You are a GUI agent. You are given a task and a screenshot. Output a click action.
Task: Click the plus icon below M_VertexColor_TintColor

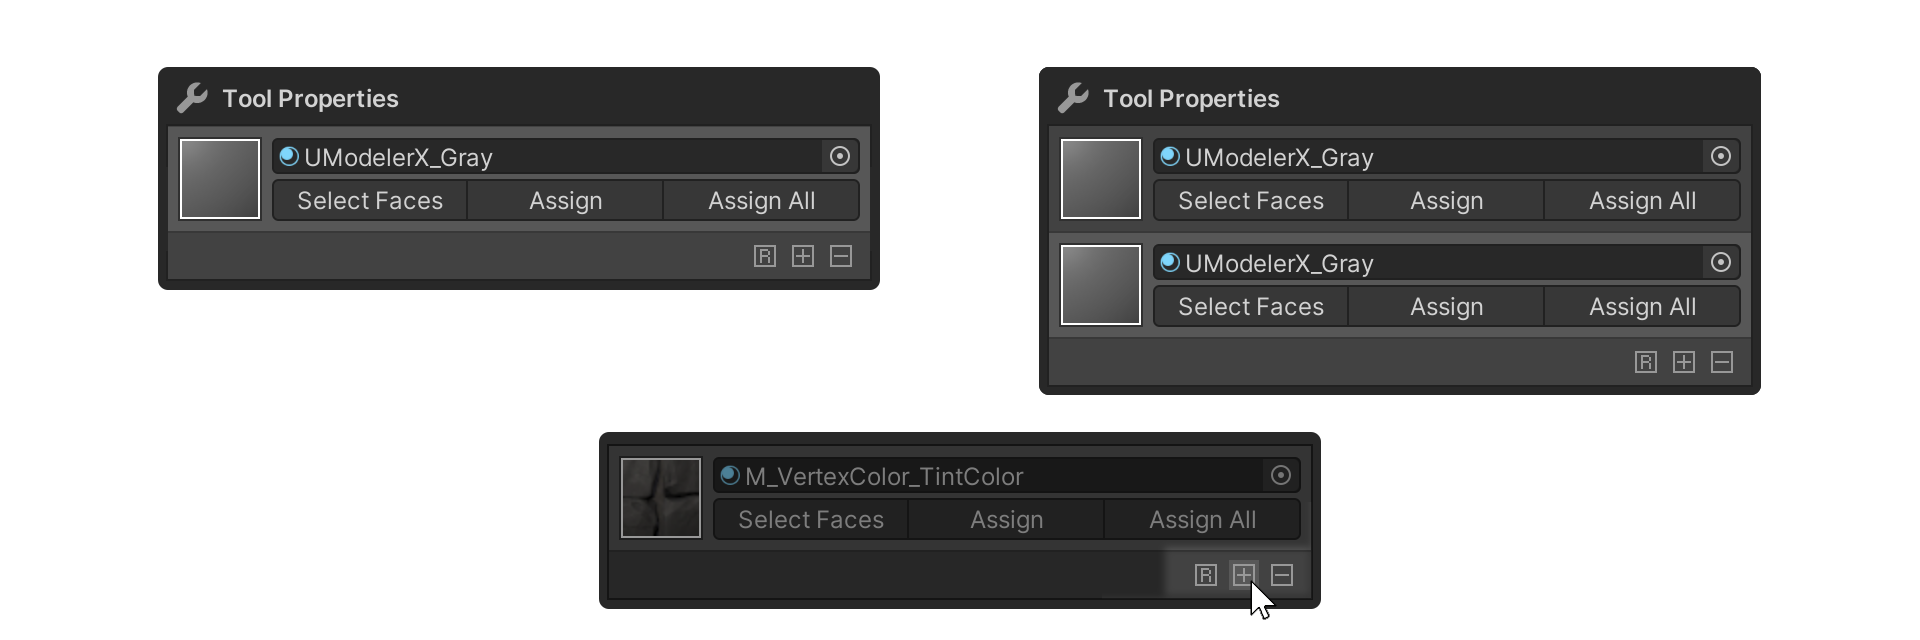pos(1244,575)
